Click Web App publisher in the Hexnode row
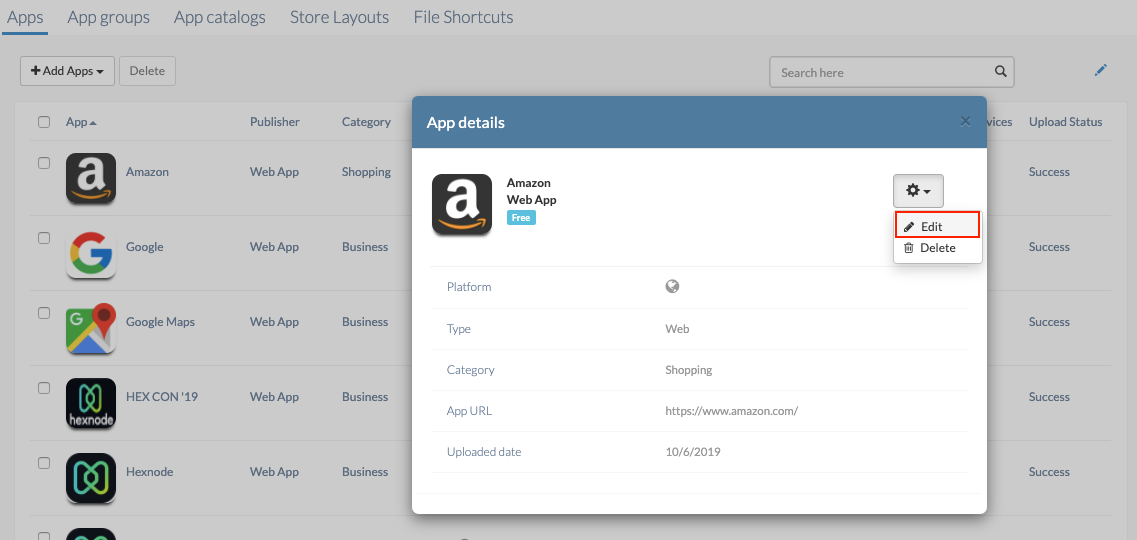1137x540 pixels. [x=274, y=472]
